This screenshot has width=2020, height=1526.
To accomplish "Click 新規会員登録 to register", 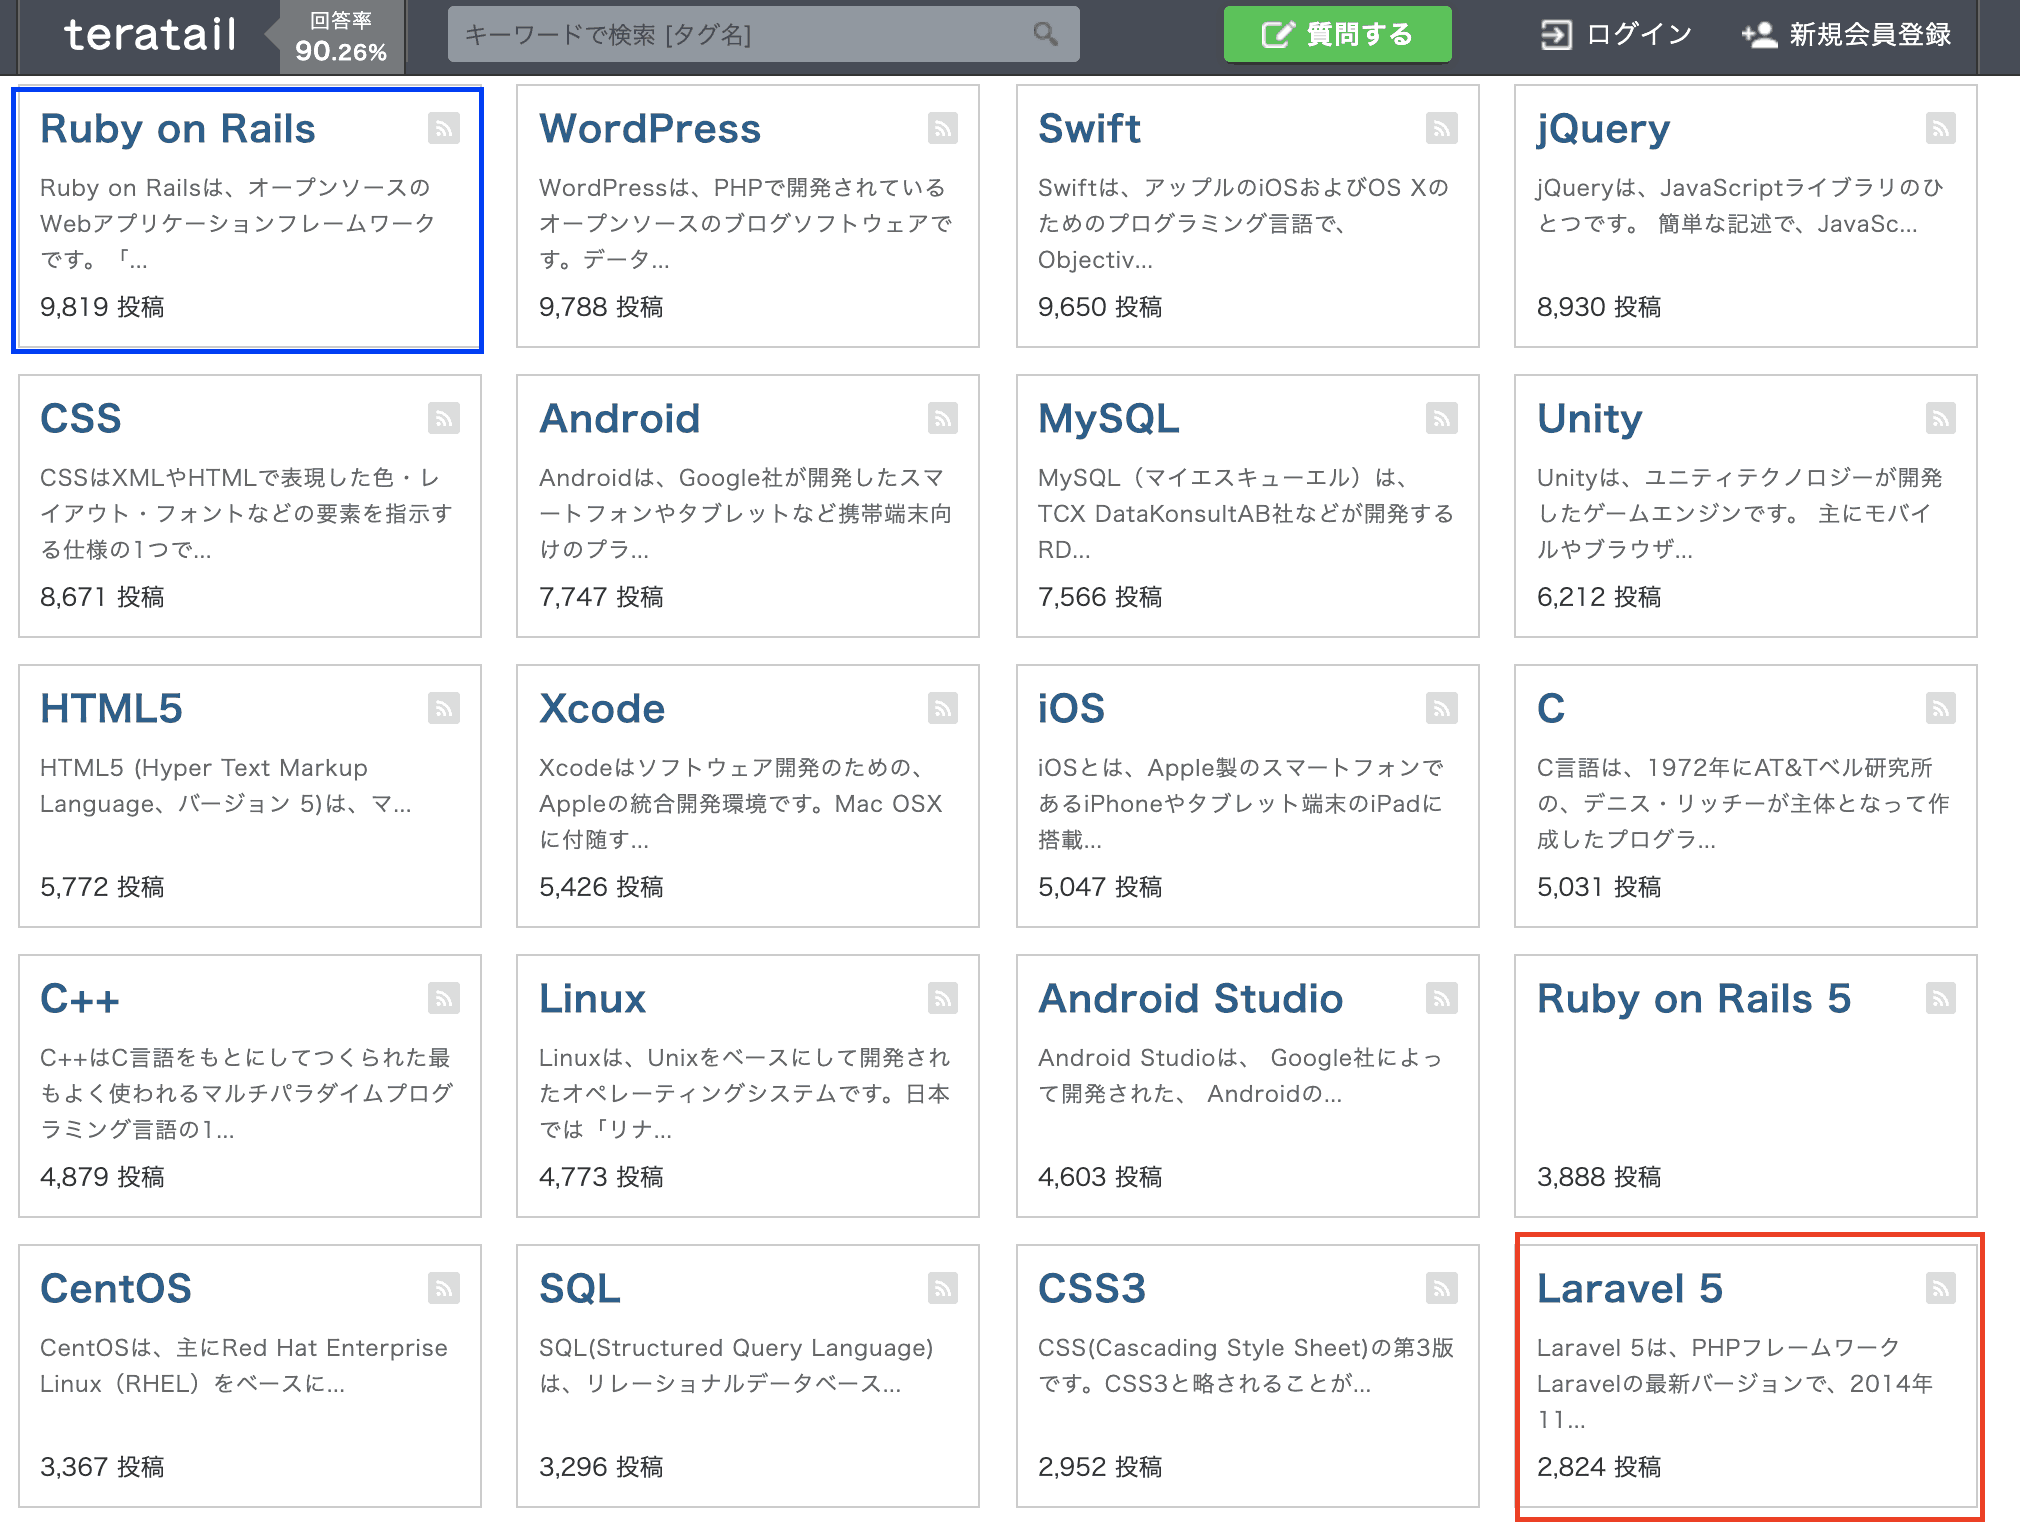I will click(x=1847, y=35).
